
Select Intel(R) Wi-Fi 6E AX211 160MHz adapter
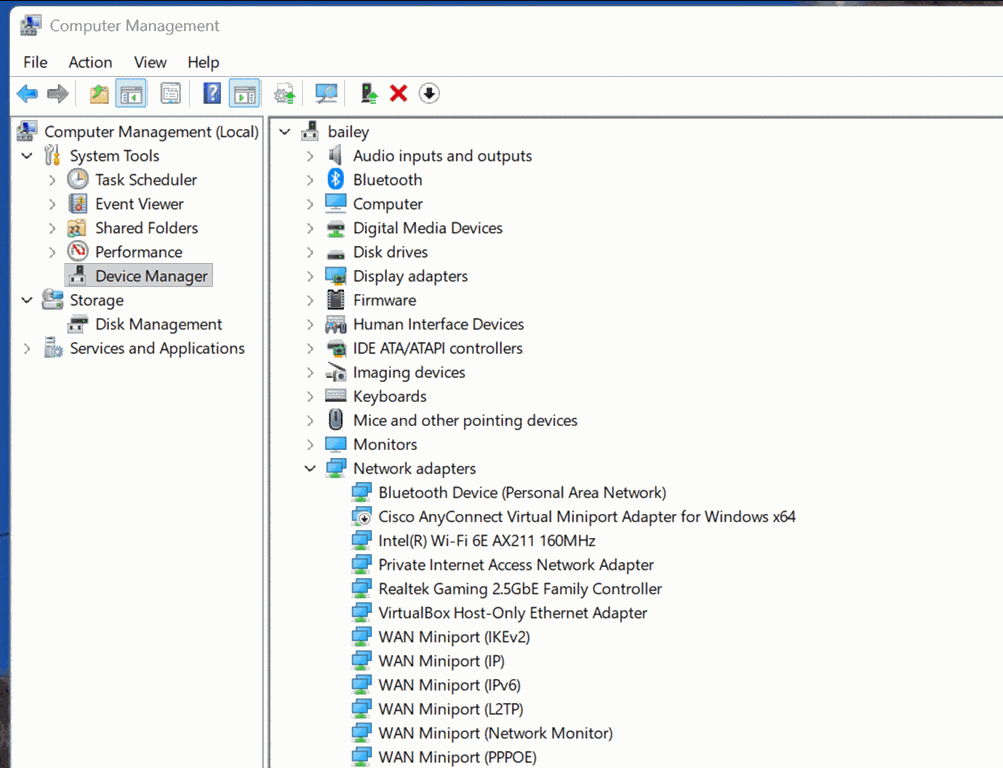(487, 540)
